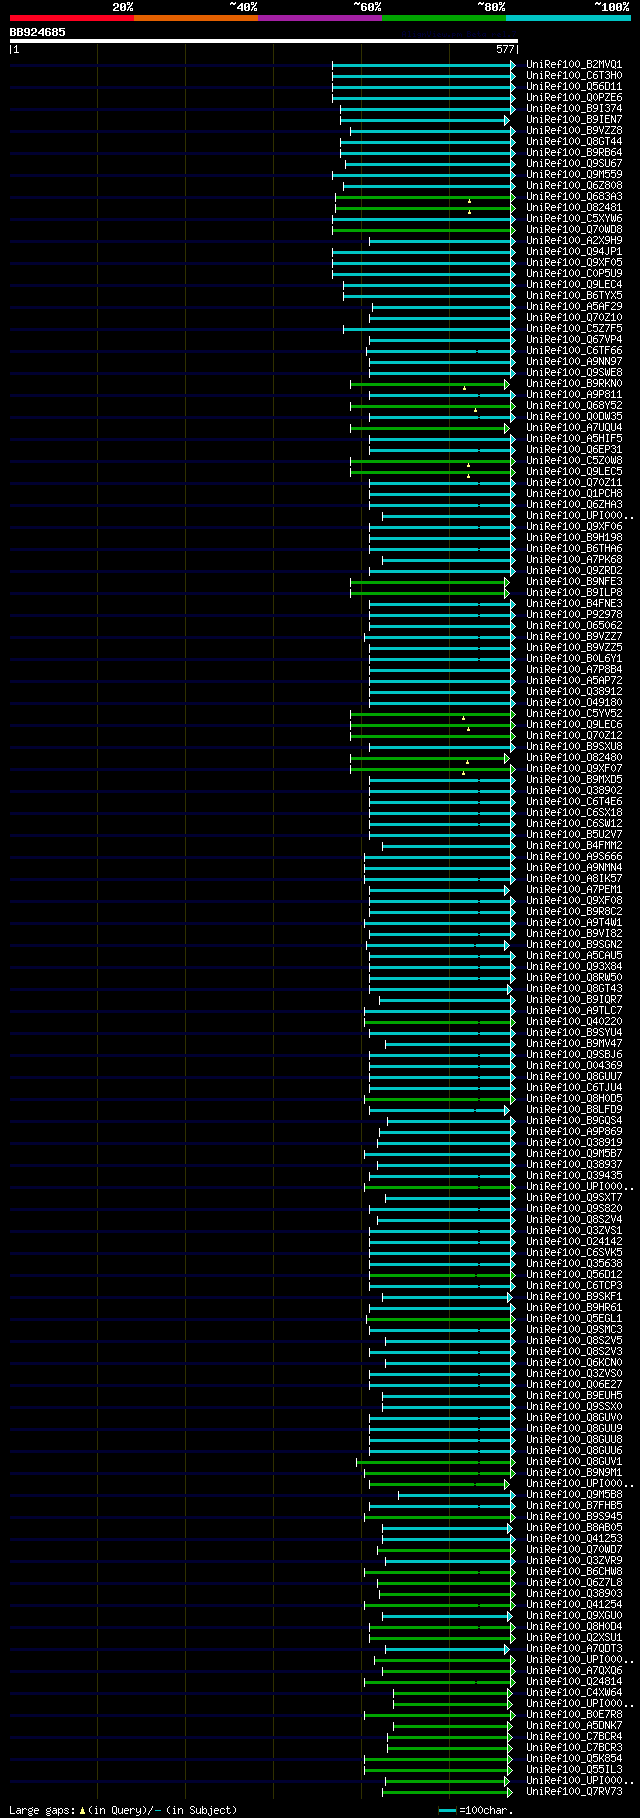Click the UniRef100_Q8GUV1 label
The height and width of the screenshot is (1818, 640).
[x=574, y=1461]
